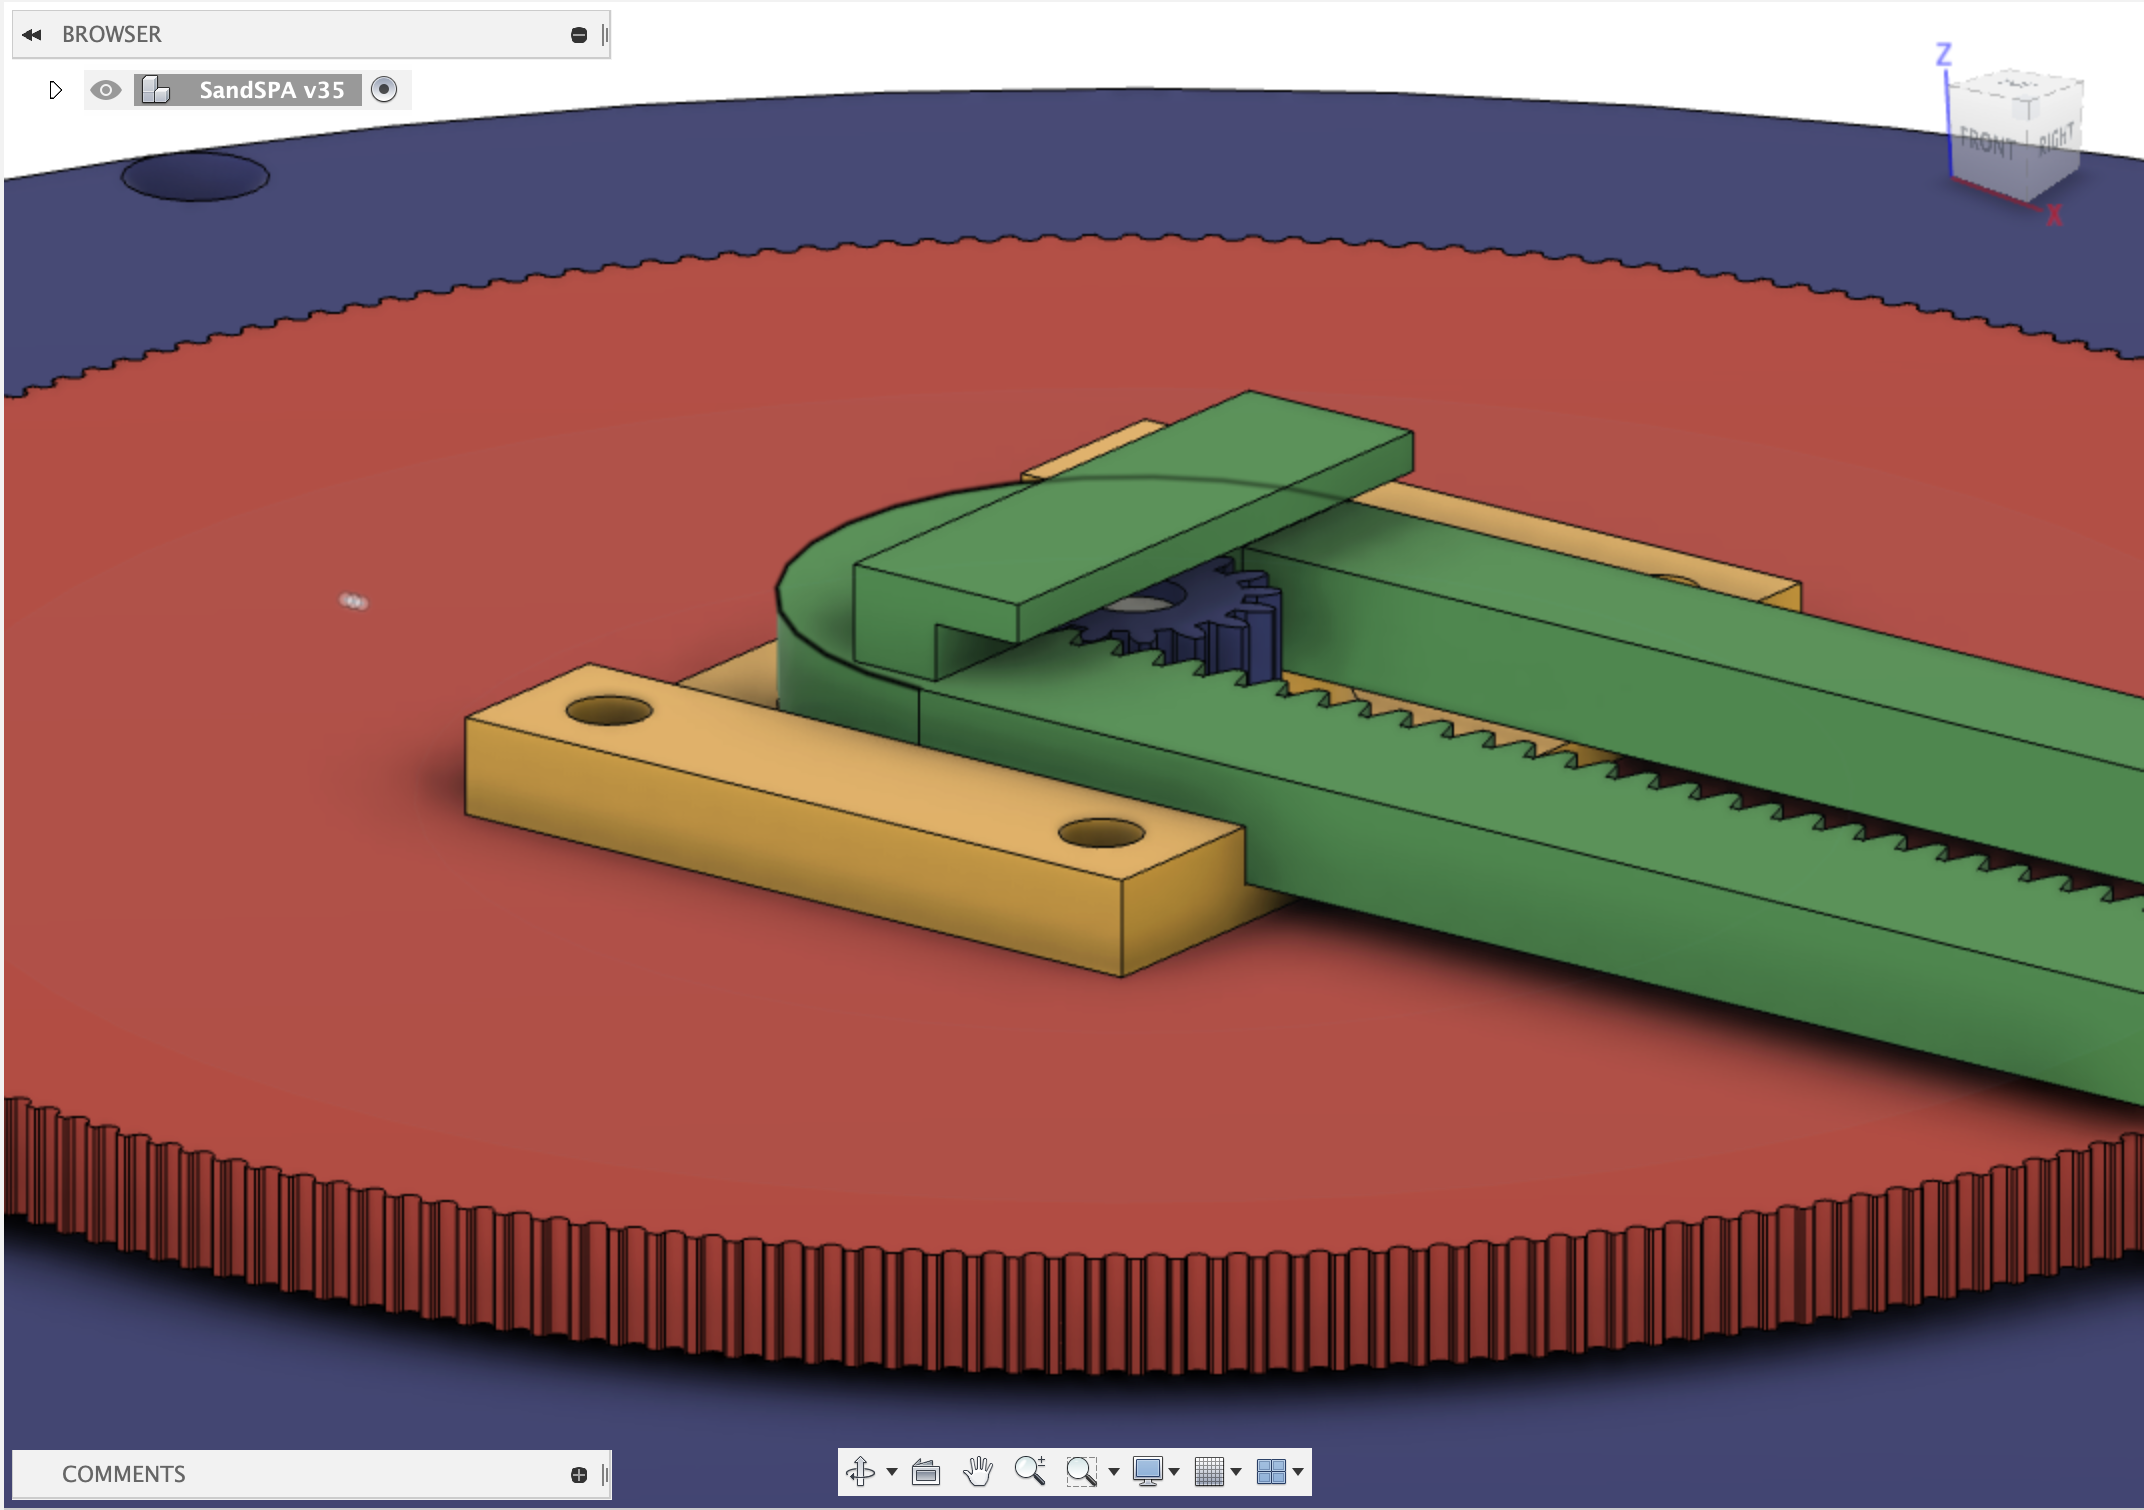Click the Display Settings monitor icon

pyautogui.click(x=1148, y=1470)
